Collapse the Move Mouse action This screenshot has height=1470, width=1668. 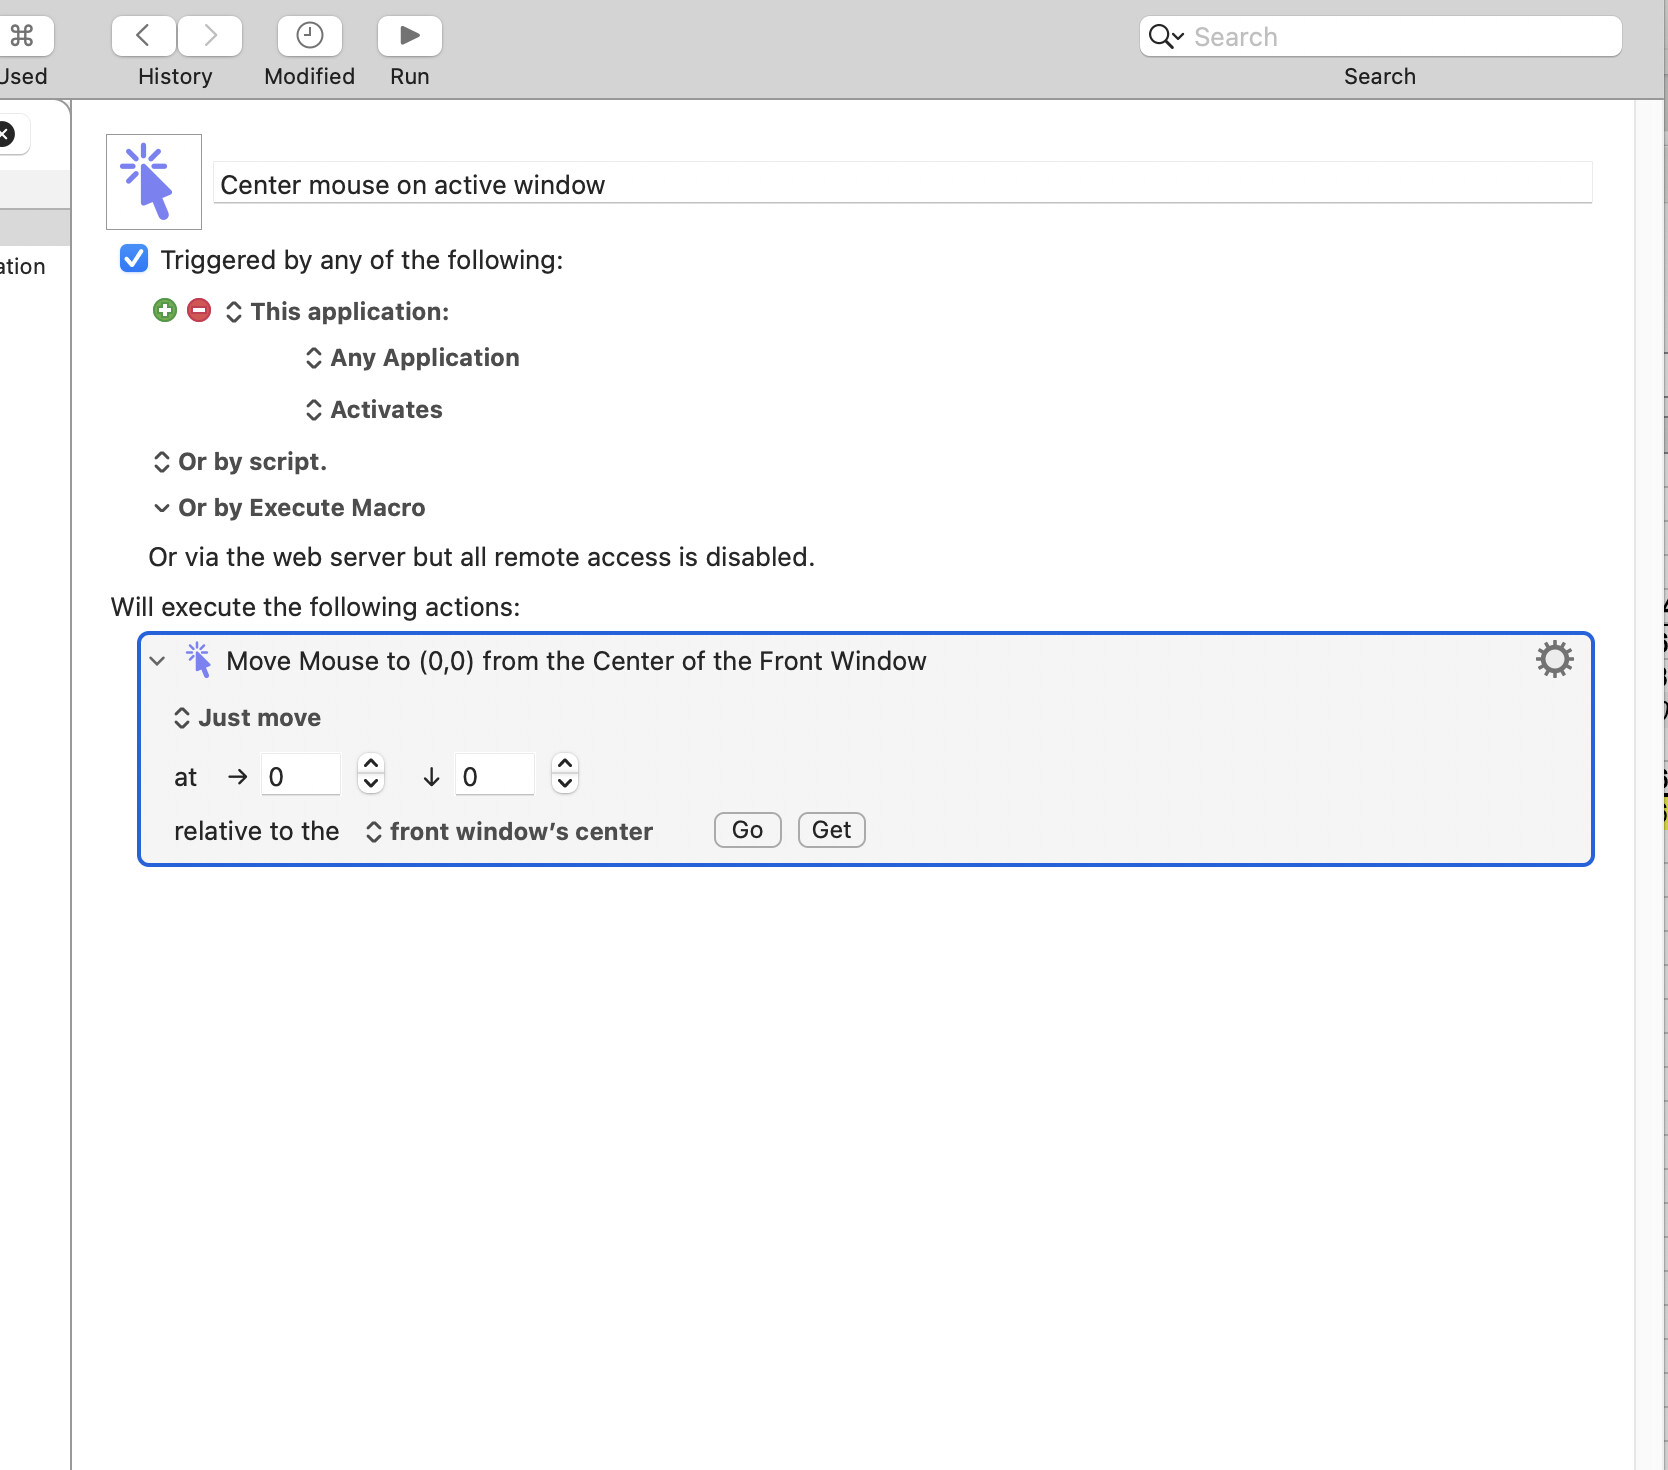157,661
